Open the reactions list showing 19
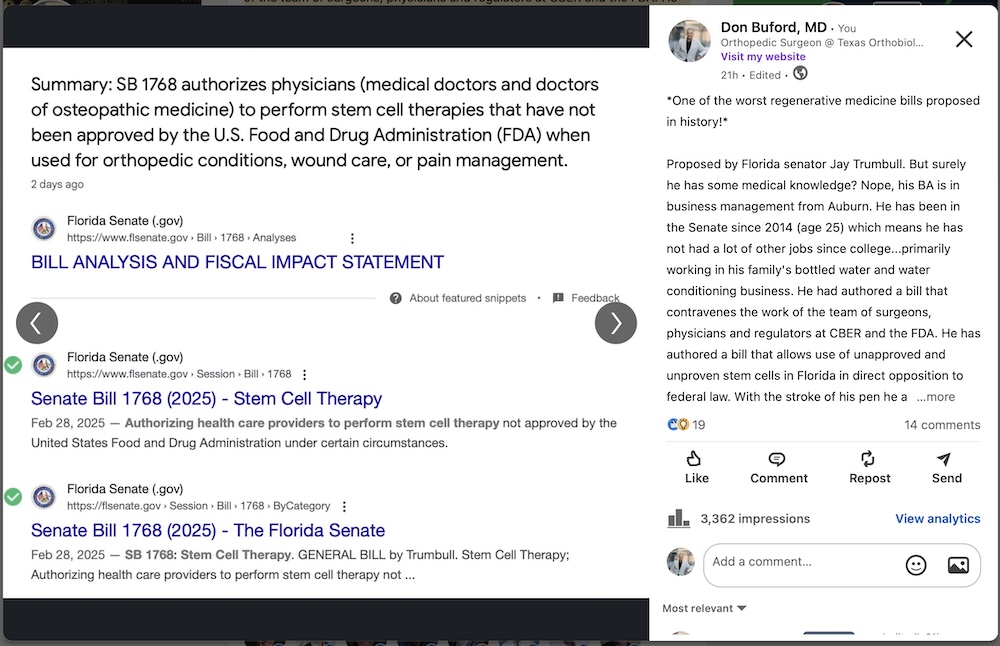Viewport: 1000px width, 646px height. (x=686, y=425)
